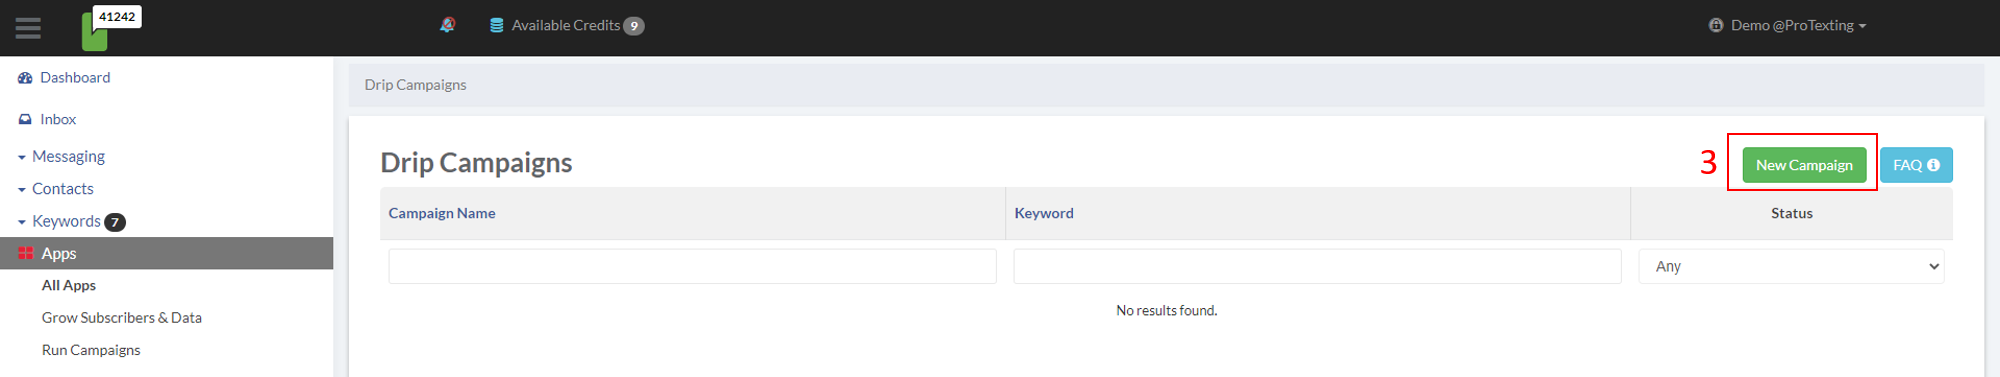Click the green New Campaign button
This screenshot has width=2000, height=377.
pos(1804,165)
